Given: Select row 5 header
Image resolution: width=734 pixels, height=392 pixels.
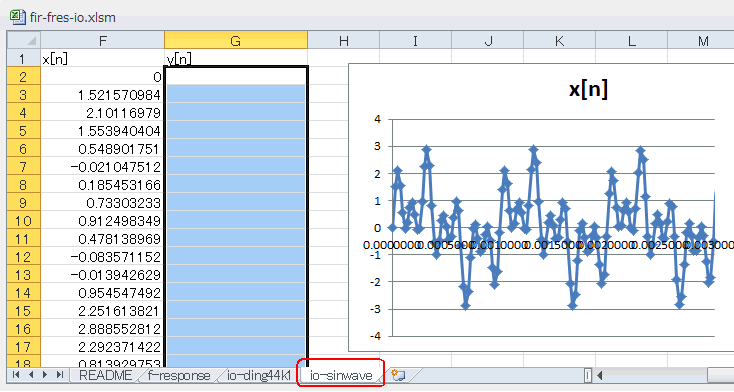Looking at the screenshot, I should point(24,131).
